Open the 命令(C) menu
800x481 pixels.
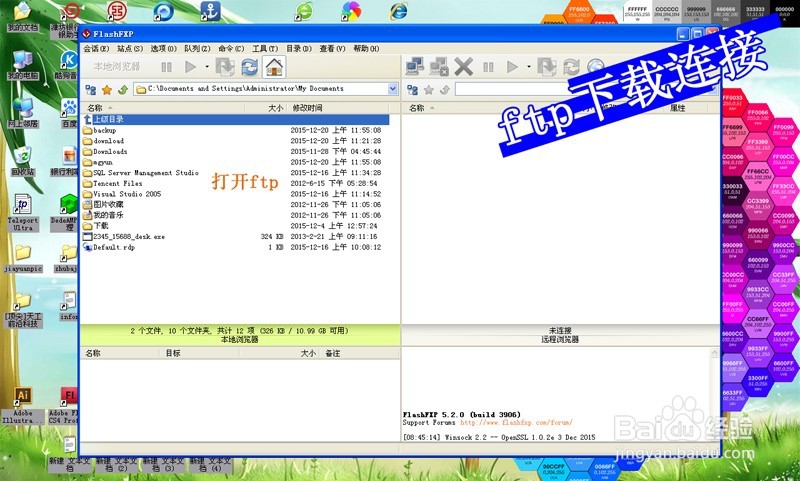point(231,48)
